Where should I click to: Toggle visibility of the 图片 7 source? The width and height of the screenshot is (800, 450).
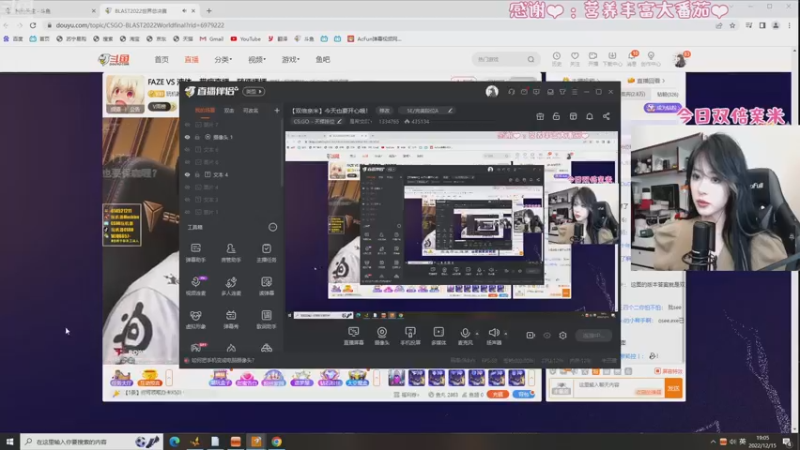(187, 124)
